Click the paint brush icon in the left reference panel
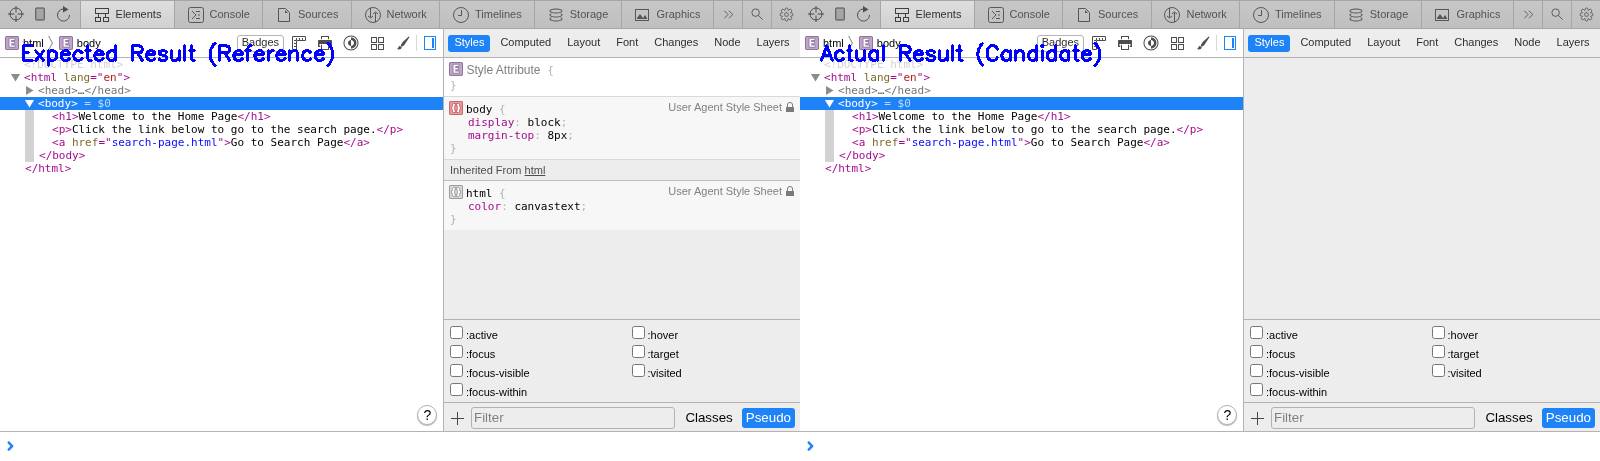1600x461 pixels. click(x=403, y=43)
